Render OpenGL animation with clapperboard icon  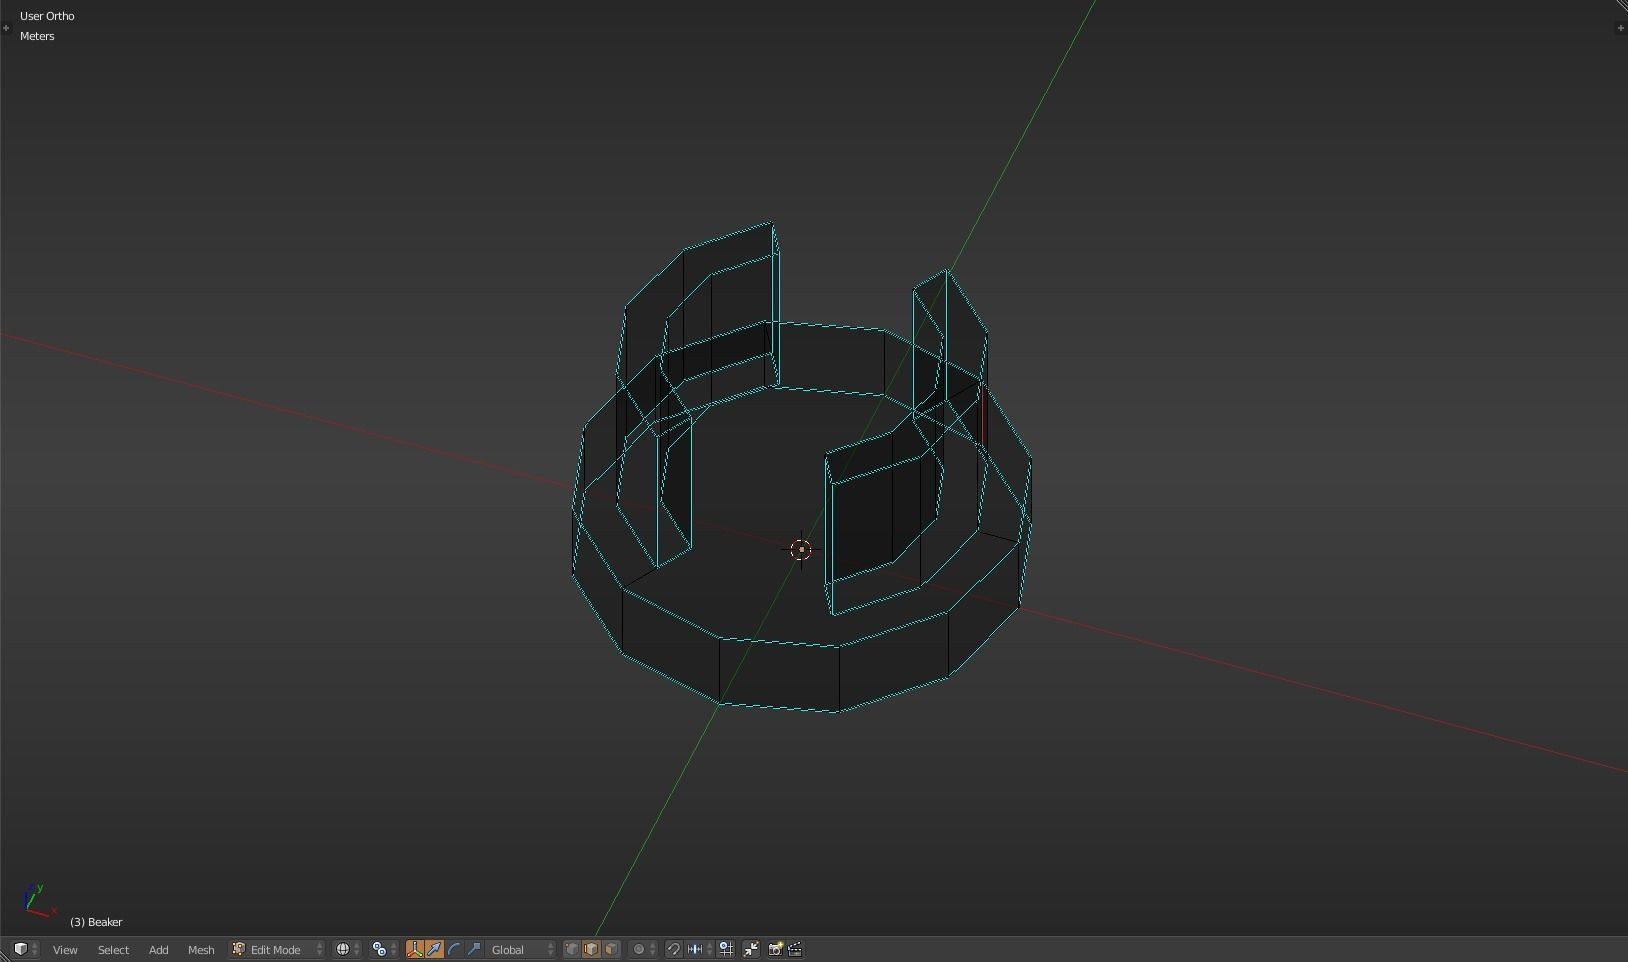[795, 949]
